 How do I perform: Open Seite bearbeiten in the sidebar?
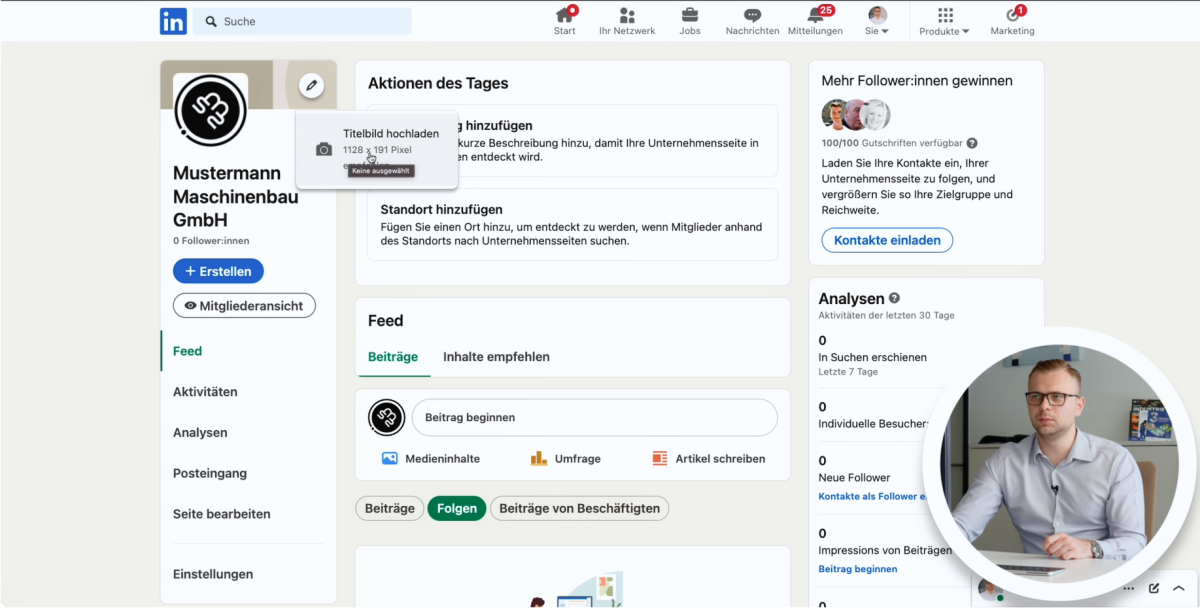point(221,514)
